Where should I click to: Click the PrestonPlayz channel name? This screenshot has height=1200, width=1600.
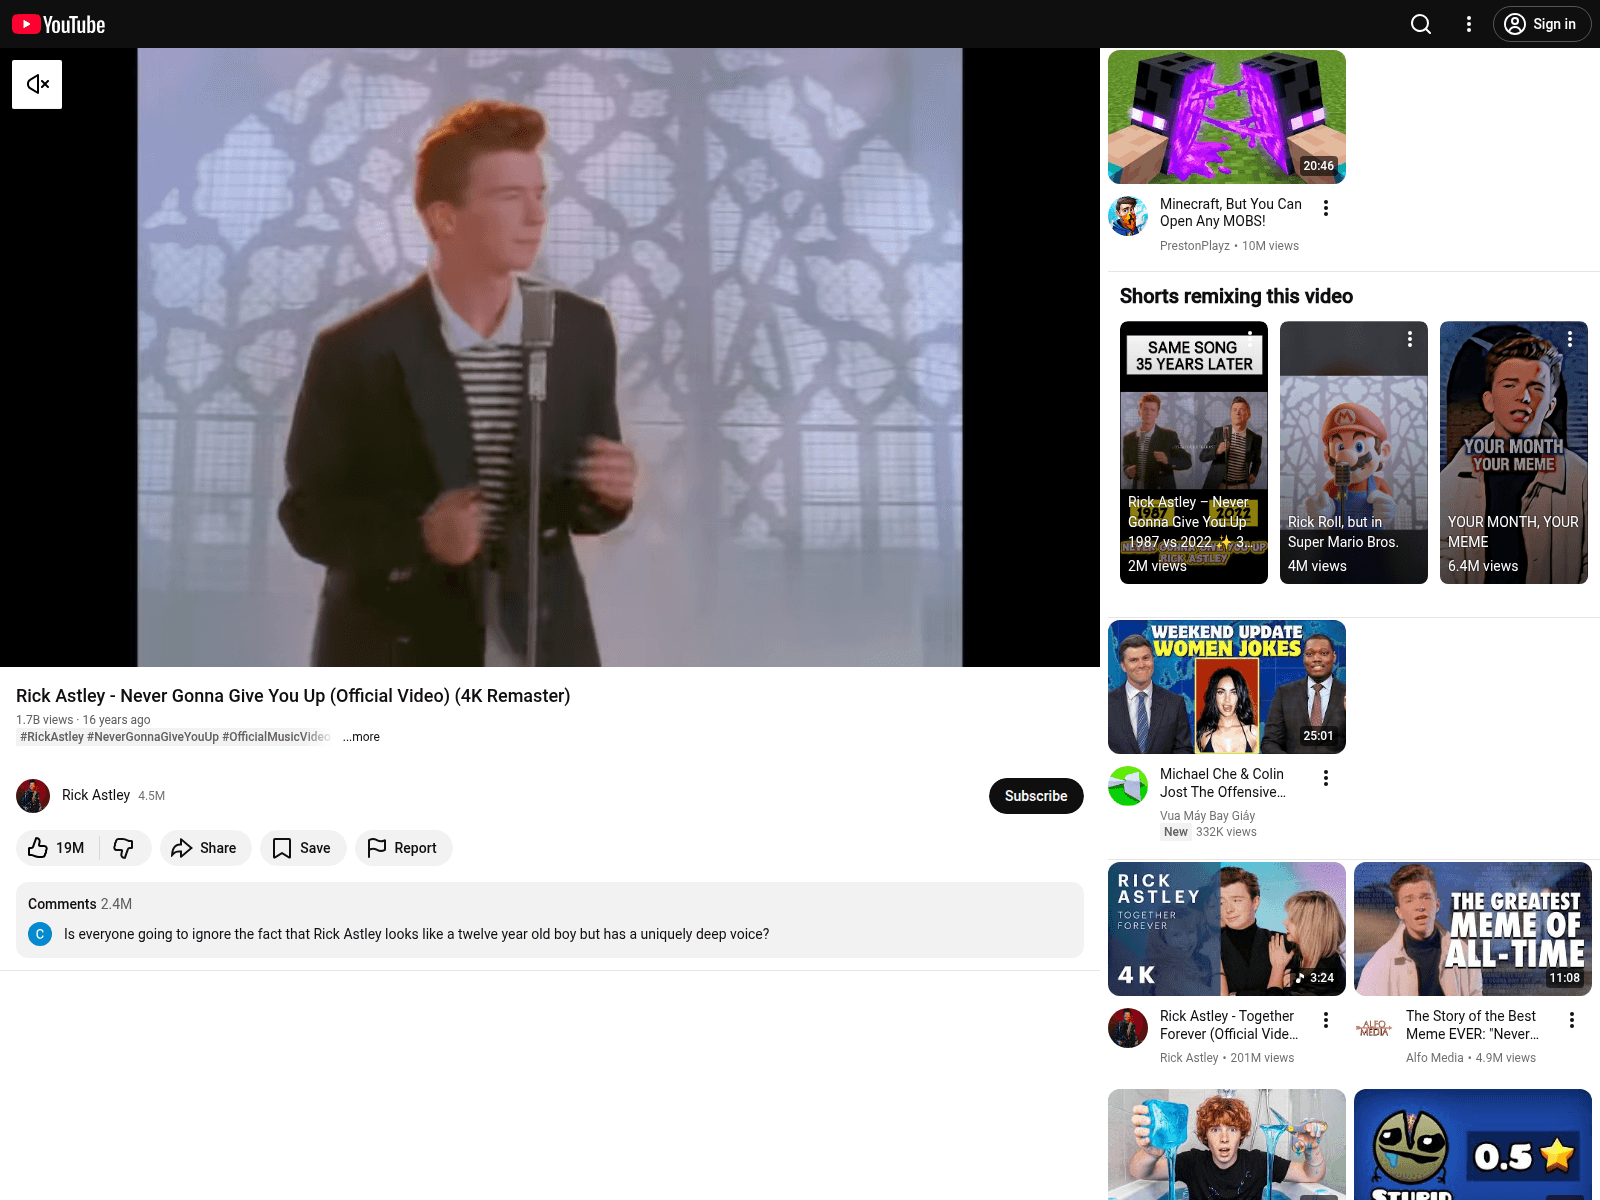[1195, 246]
